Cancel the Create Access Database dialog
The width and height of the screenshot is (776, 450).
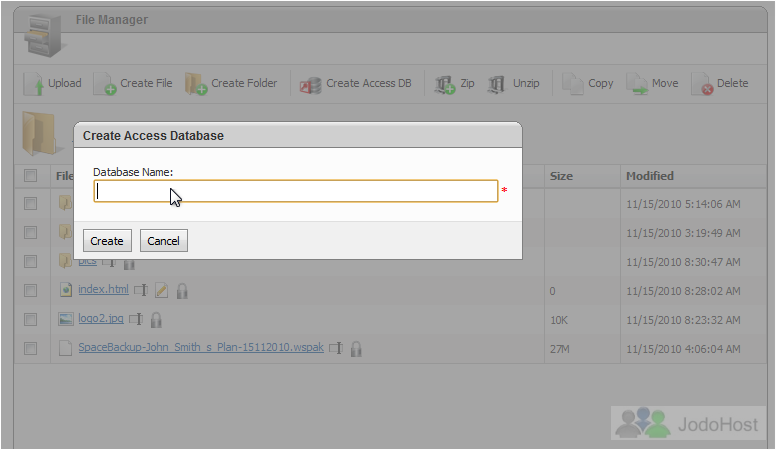pos(163,241)
